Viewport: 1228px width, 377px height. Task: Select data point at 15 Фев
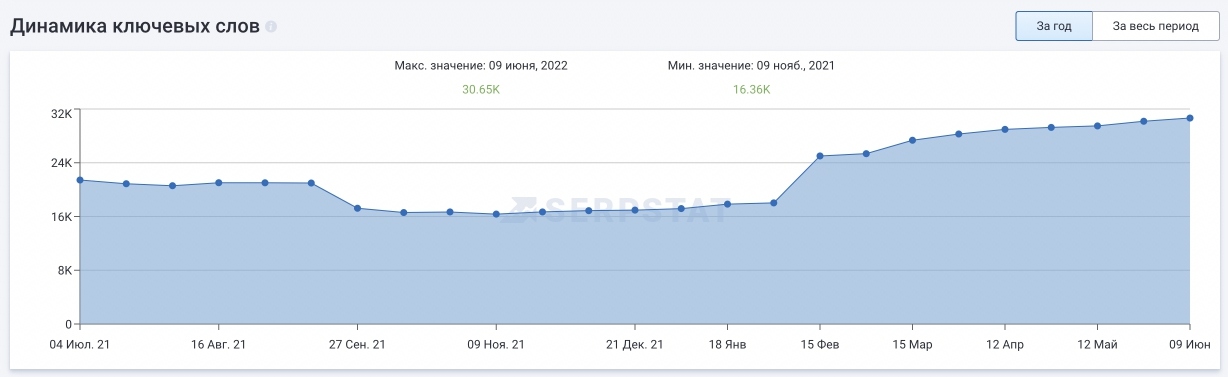coord(820,156)
